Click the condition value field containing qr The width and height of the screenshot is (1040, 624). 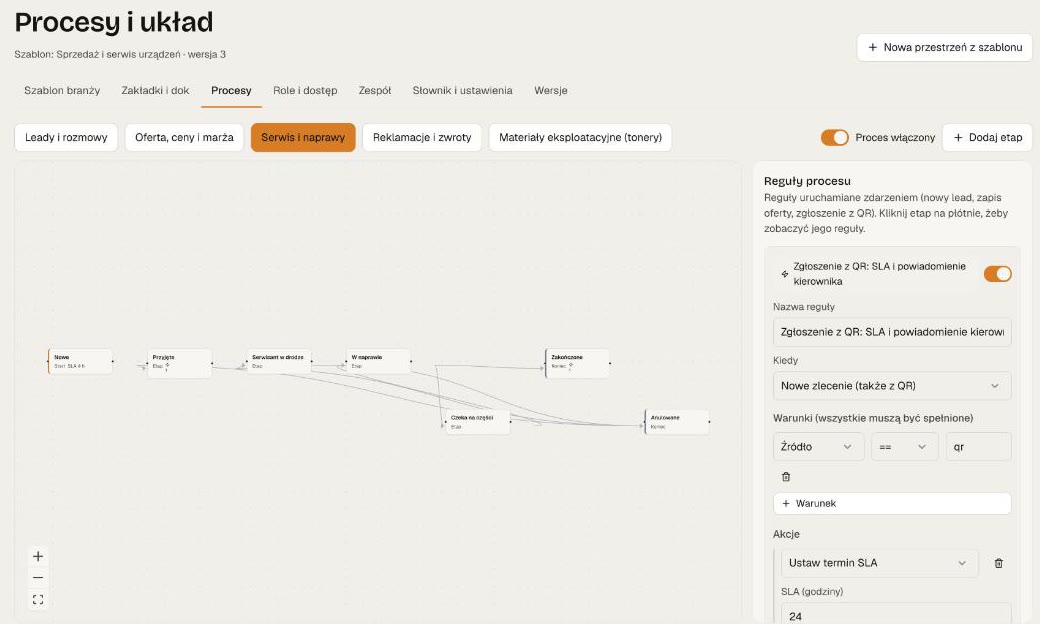(x=978, y=447)
